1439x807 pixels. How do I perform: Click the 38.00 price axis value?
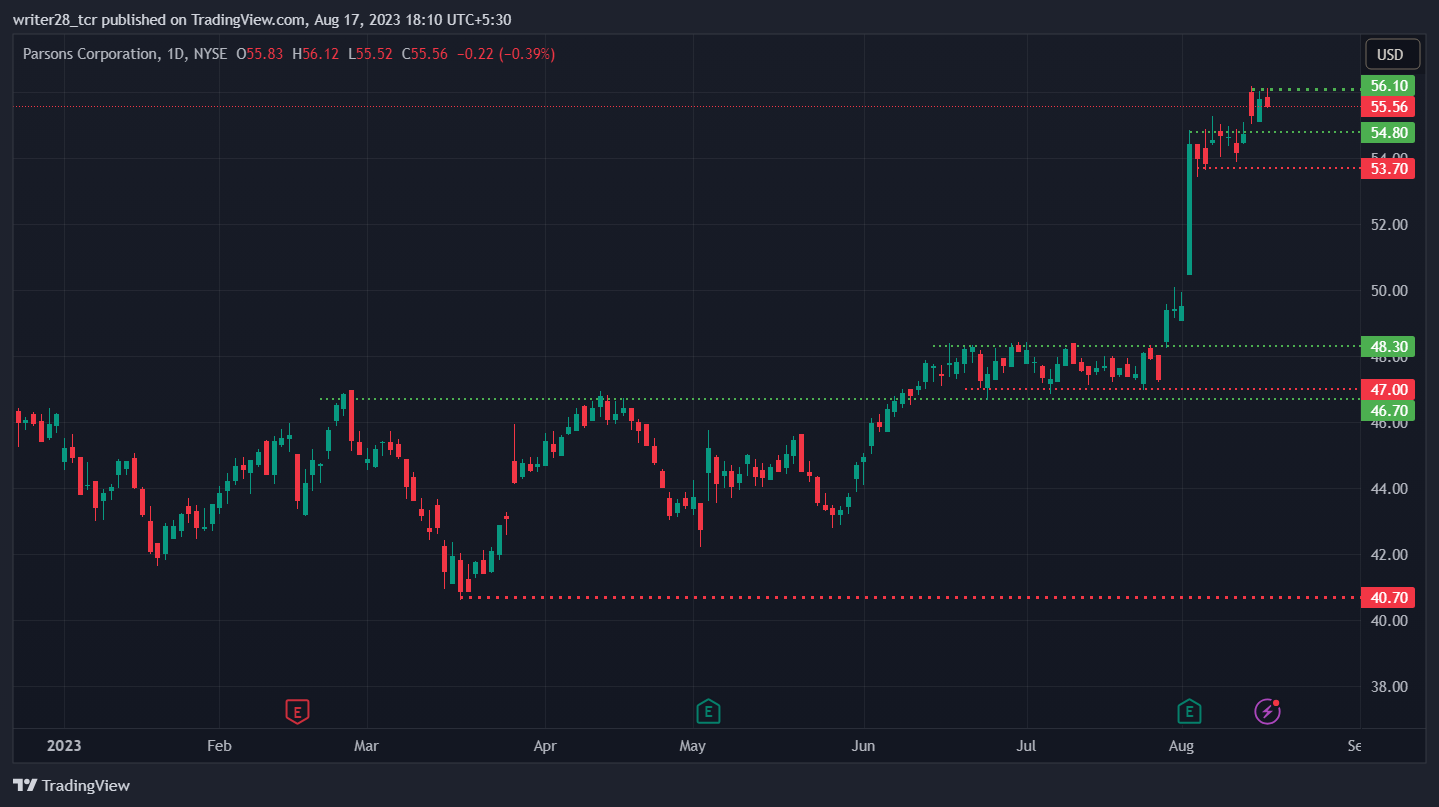[x=1389, y=687]
